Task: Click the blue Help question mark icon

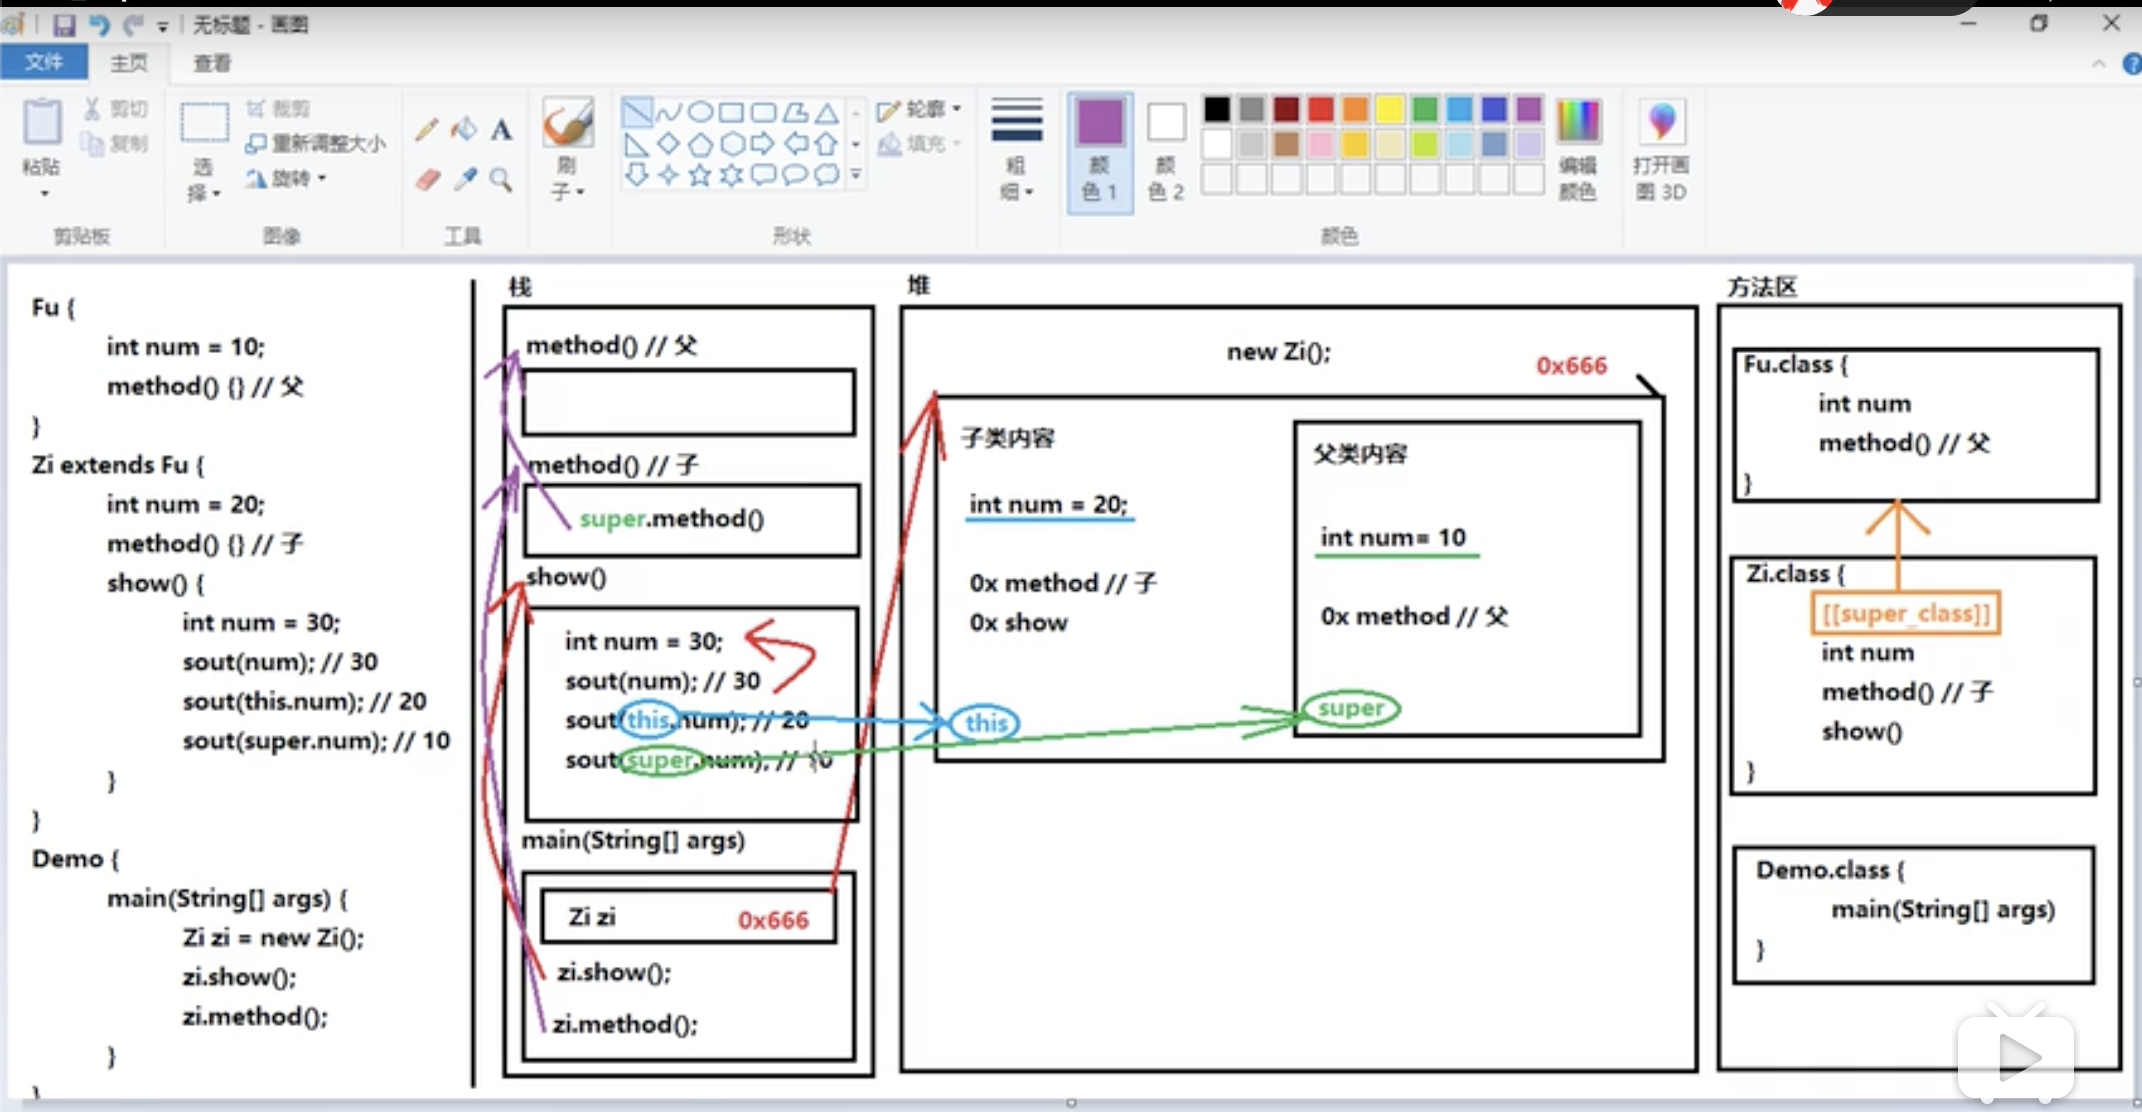Action: coord(2131,64)
